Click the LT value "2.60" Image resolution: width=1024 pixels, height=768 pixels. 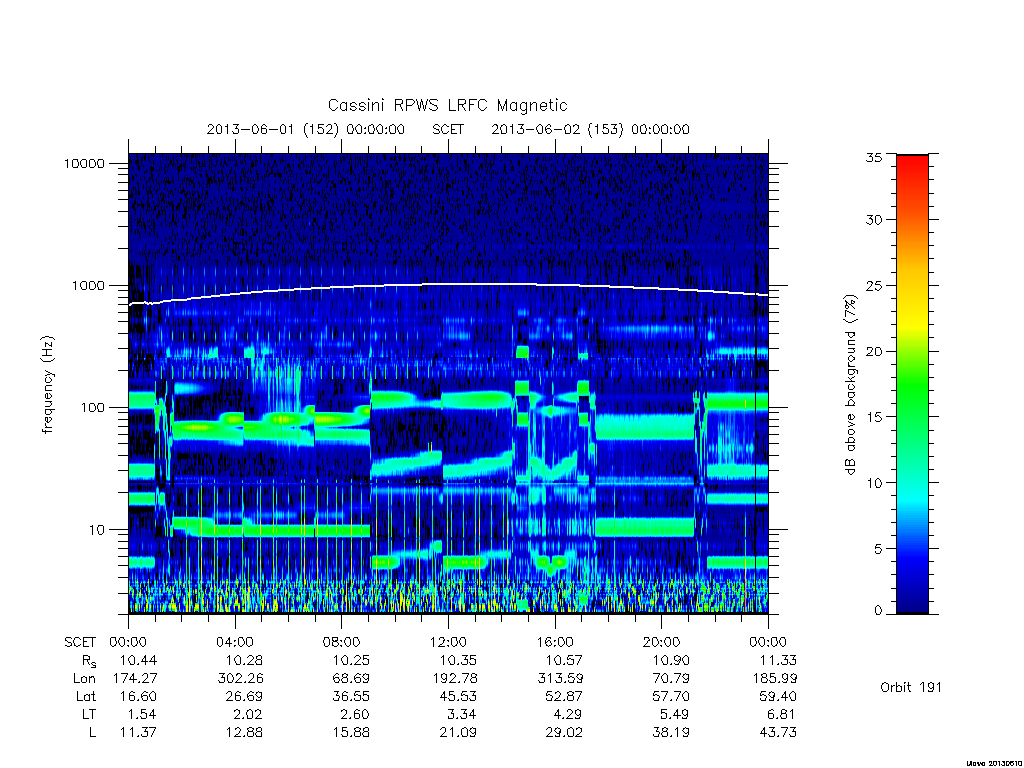click(355, 715)
